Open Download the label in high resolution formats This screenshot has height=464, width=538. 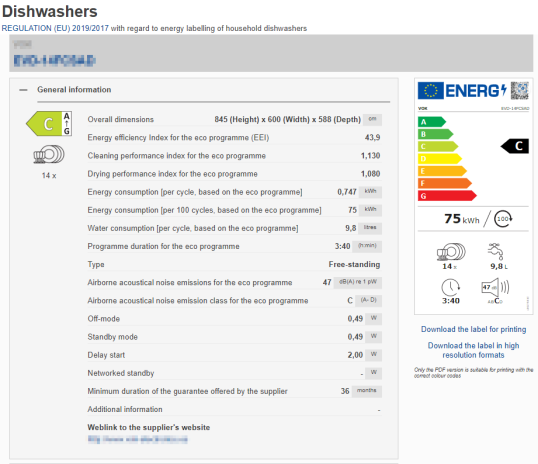pos(473,350)
